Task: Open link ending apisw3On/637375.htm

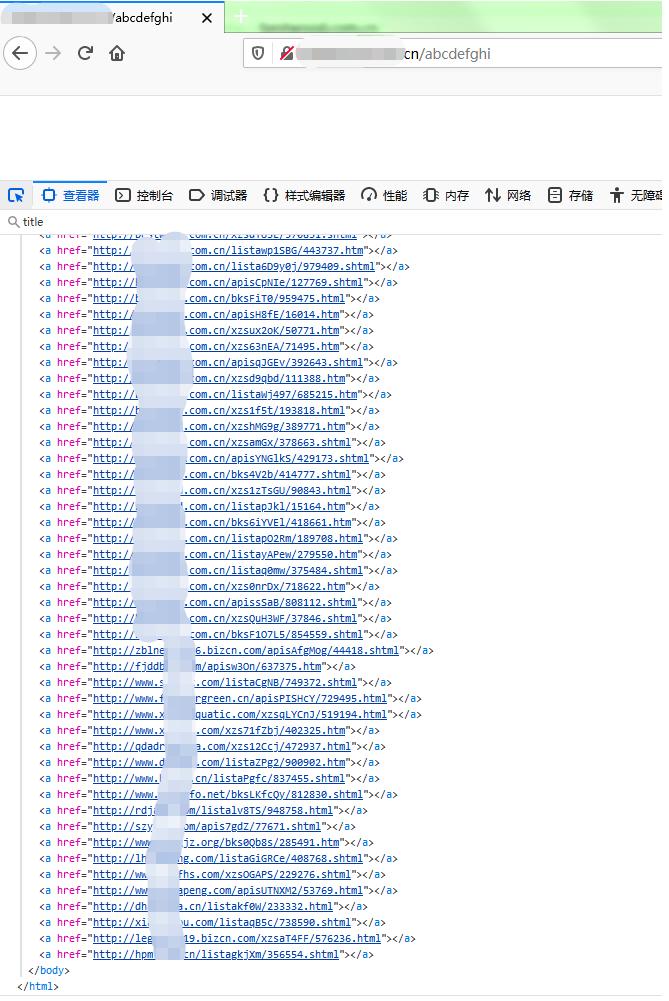Action: (x=207, y=666)
